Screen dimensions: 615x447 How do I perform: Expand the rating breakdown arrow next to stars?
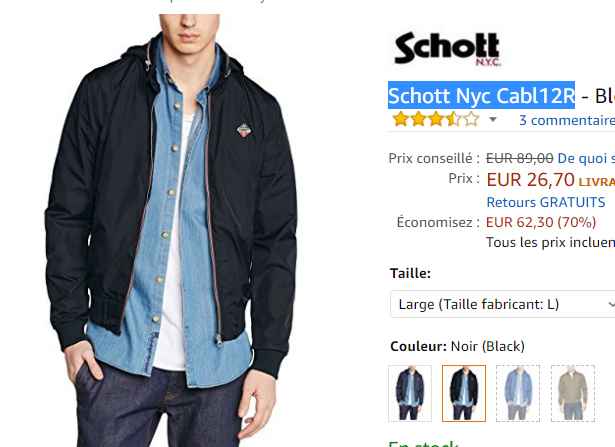[x=493, y=119]
